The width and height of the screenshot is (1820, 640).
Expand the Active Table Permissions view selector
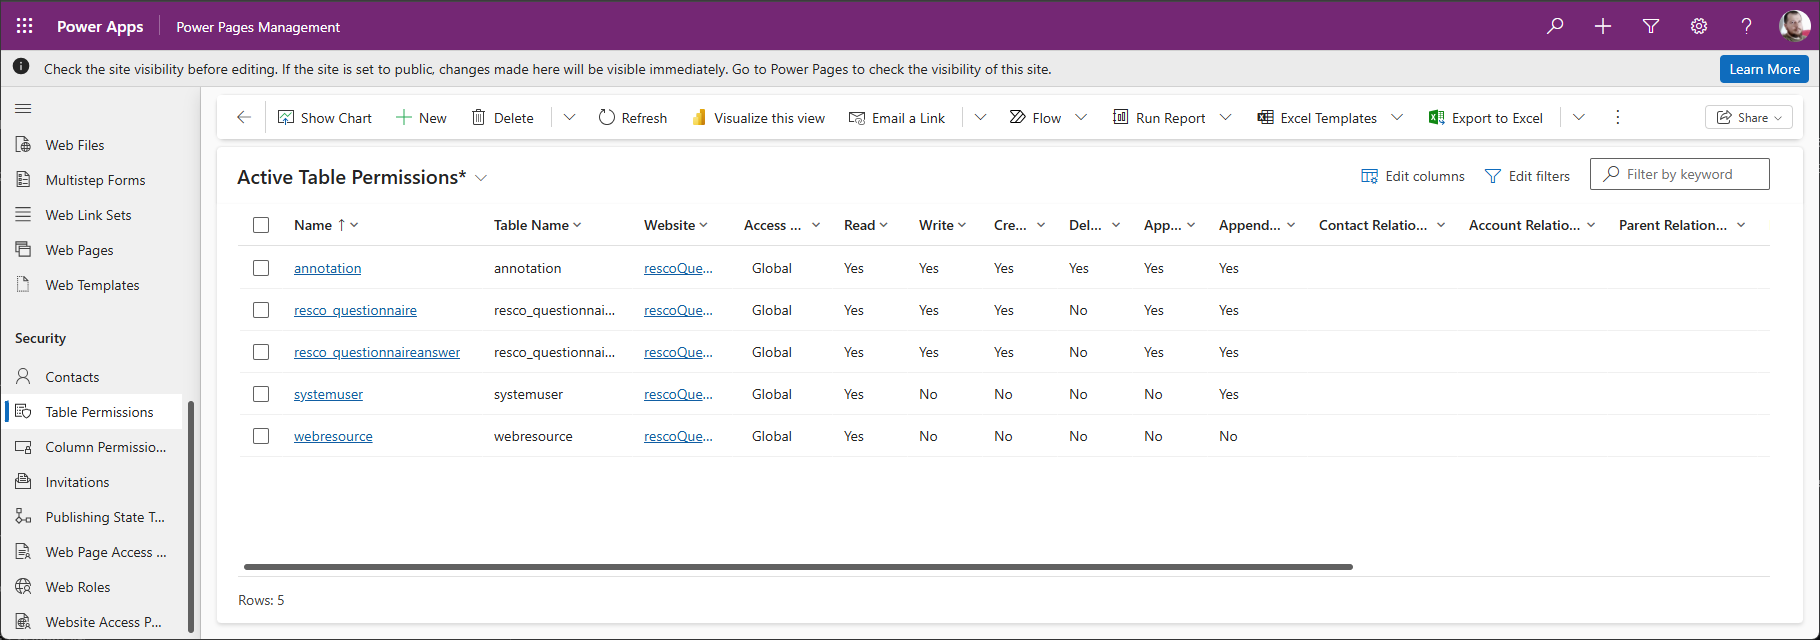(481, 178)
